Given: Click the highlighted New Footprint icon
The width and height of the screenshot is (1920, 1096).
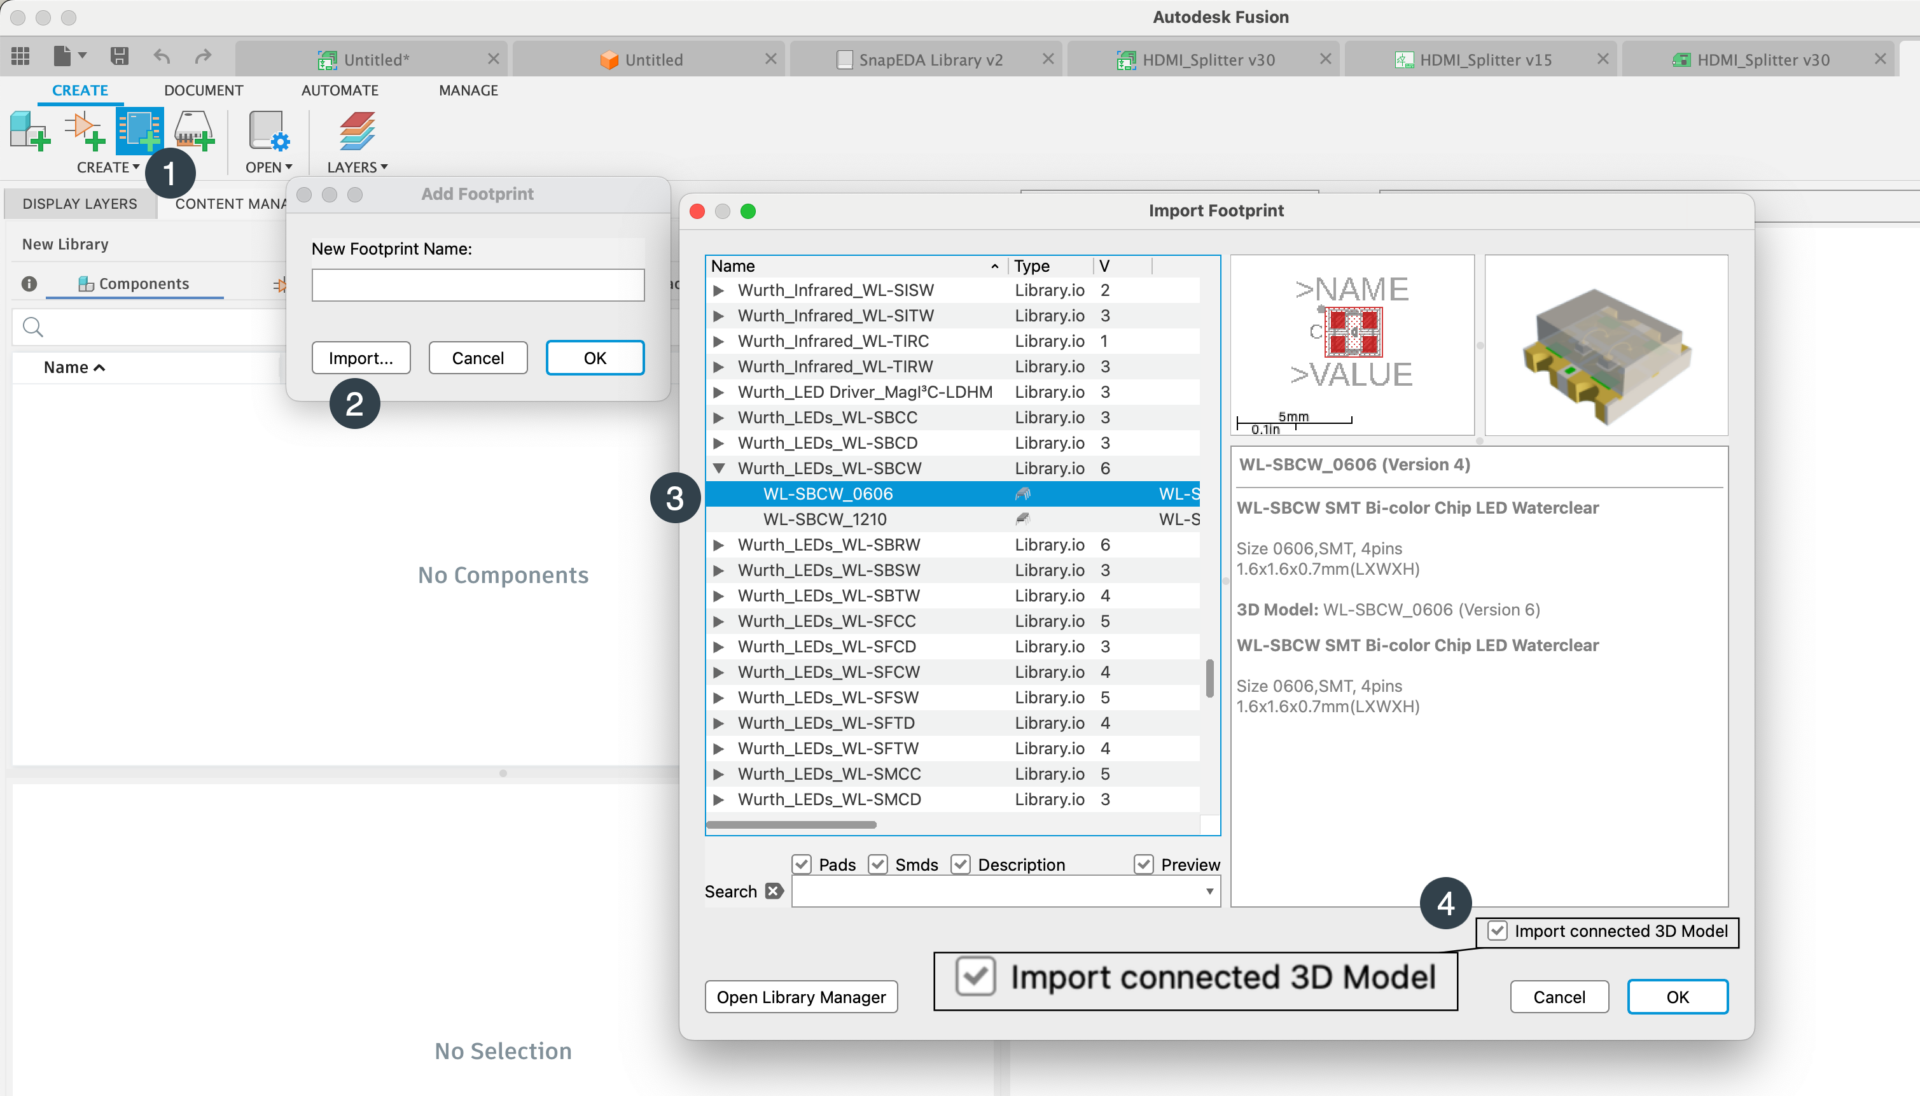Looking at the screenshot, I should (140, 130).
